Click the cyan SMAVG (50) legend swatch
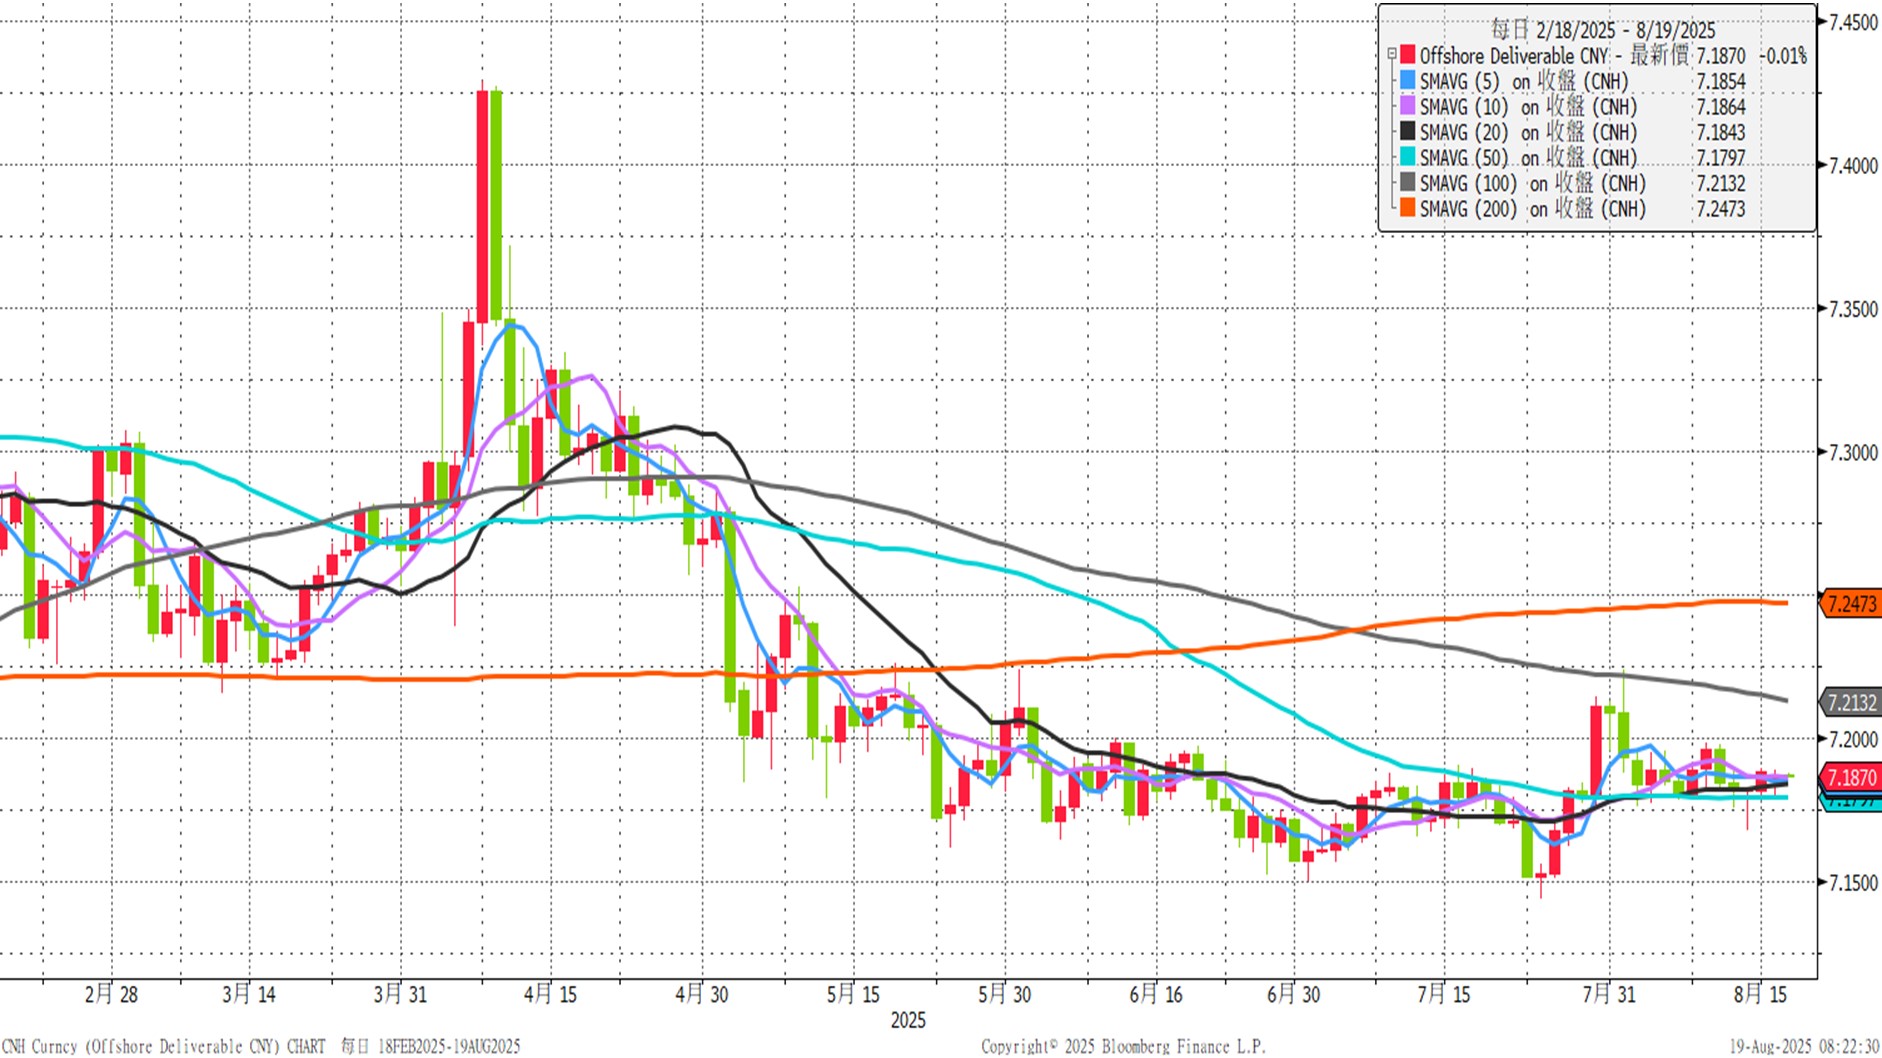Screen dimensions: 1882x1058 click(x=1408, y=157)
